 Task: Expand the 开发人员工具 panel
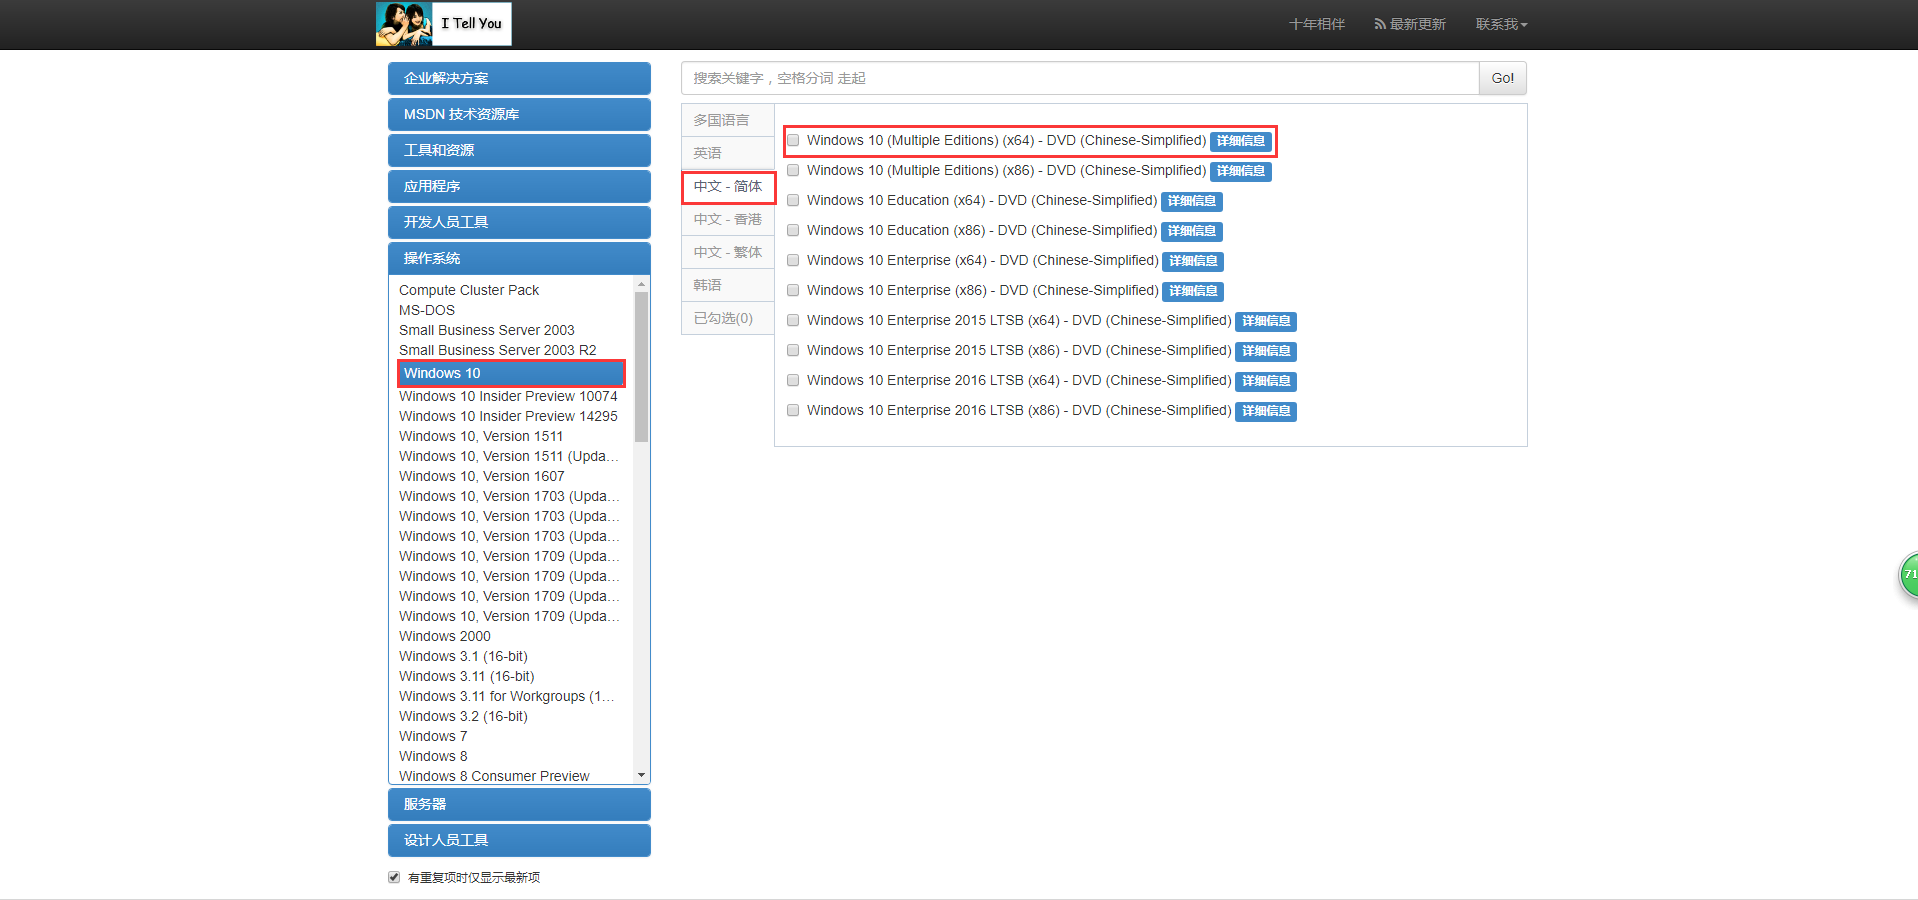519,222
